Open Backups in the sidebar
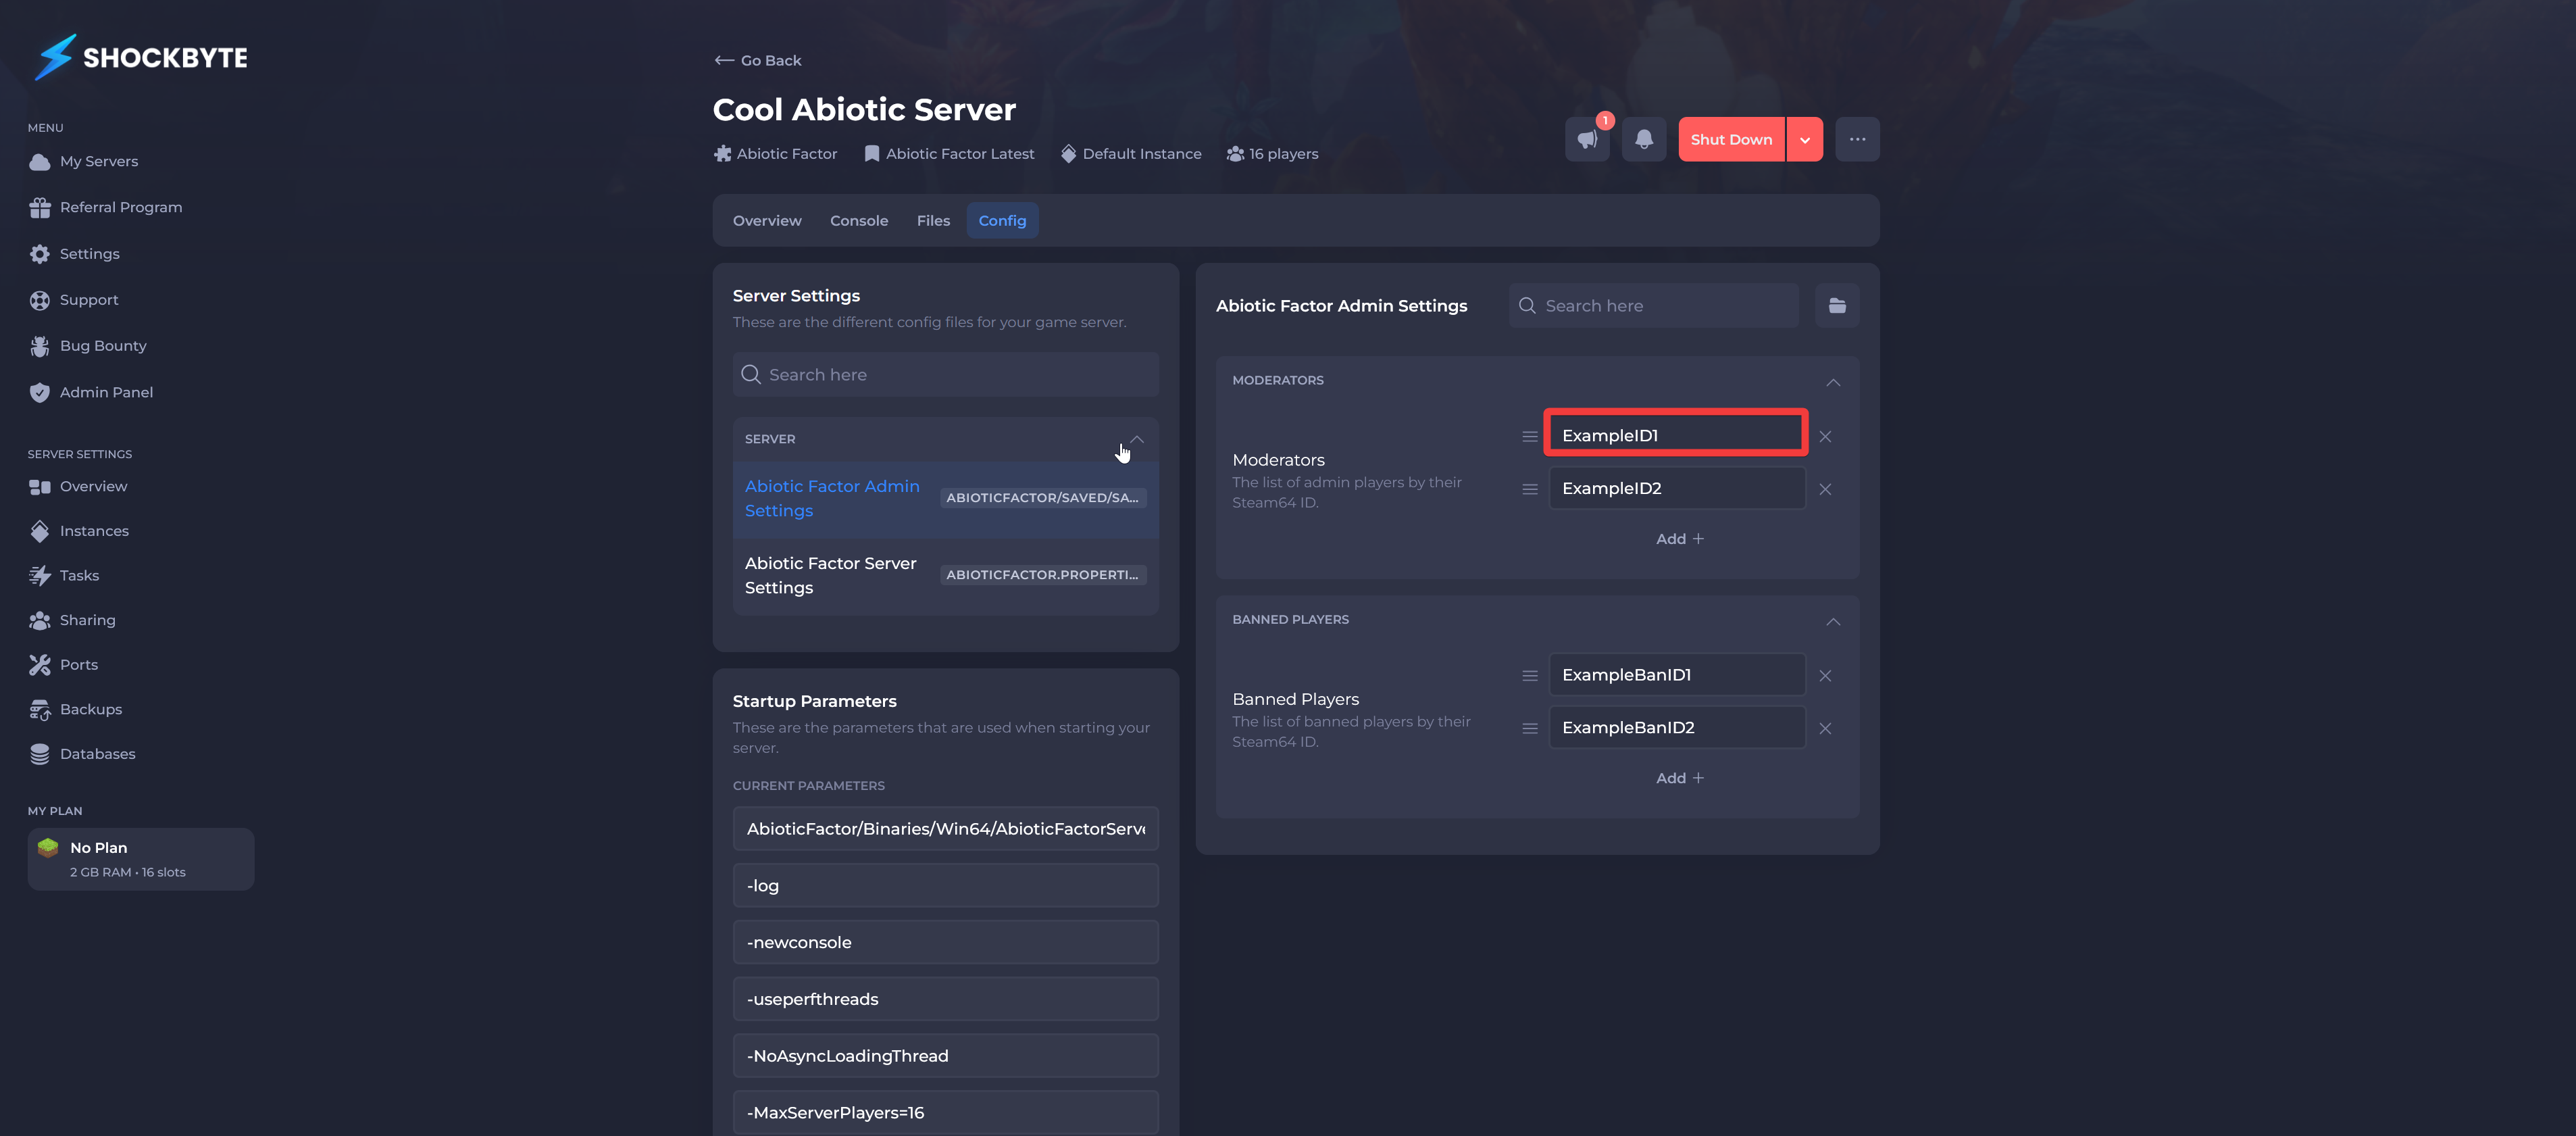Image resolution: width=2576 pixels, height=1136 pixels. click(76, 709)
